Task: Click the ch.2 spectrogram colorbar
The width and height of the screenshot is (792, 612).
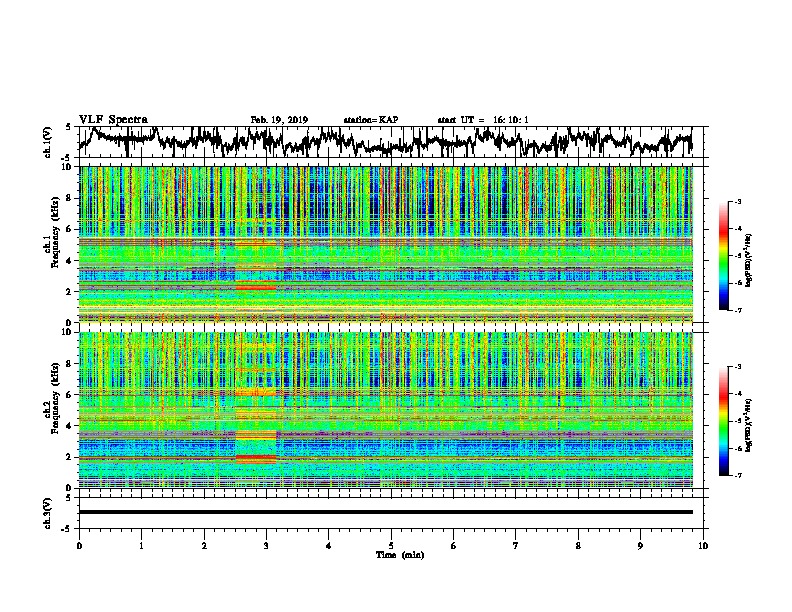Action: pyautogui.click(x=723, y=421)
